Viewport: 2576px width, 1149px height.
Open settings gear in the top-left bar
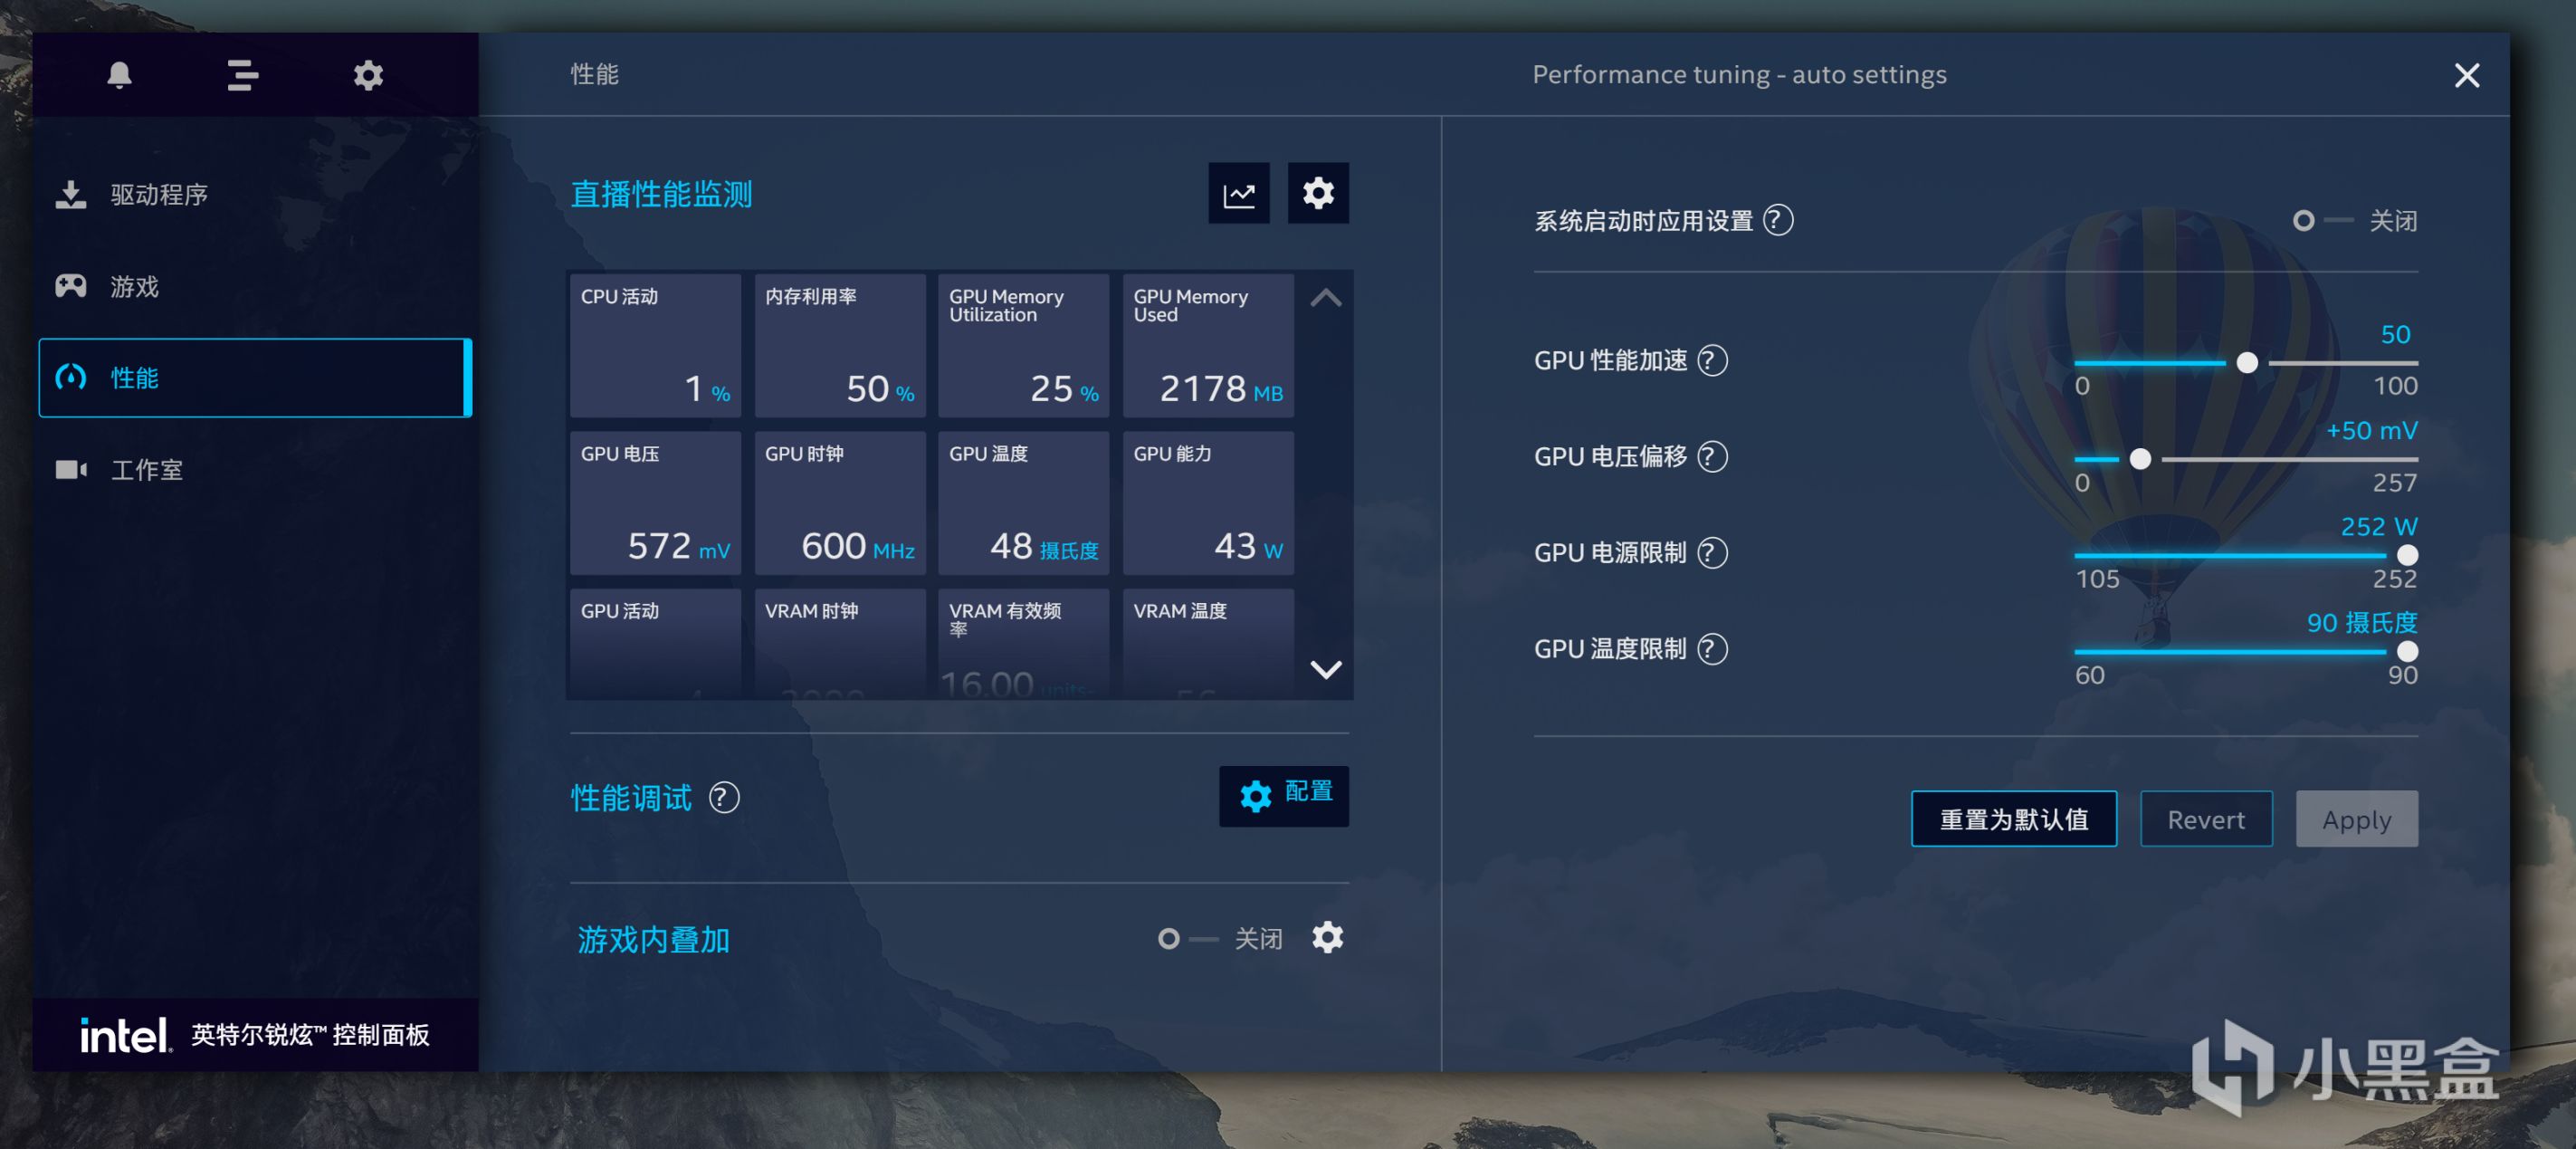click(368, 75)
